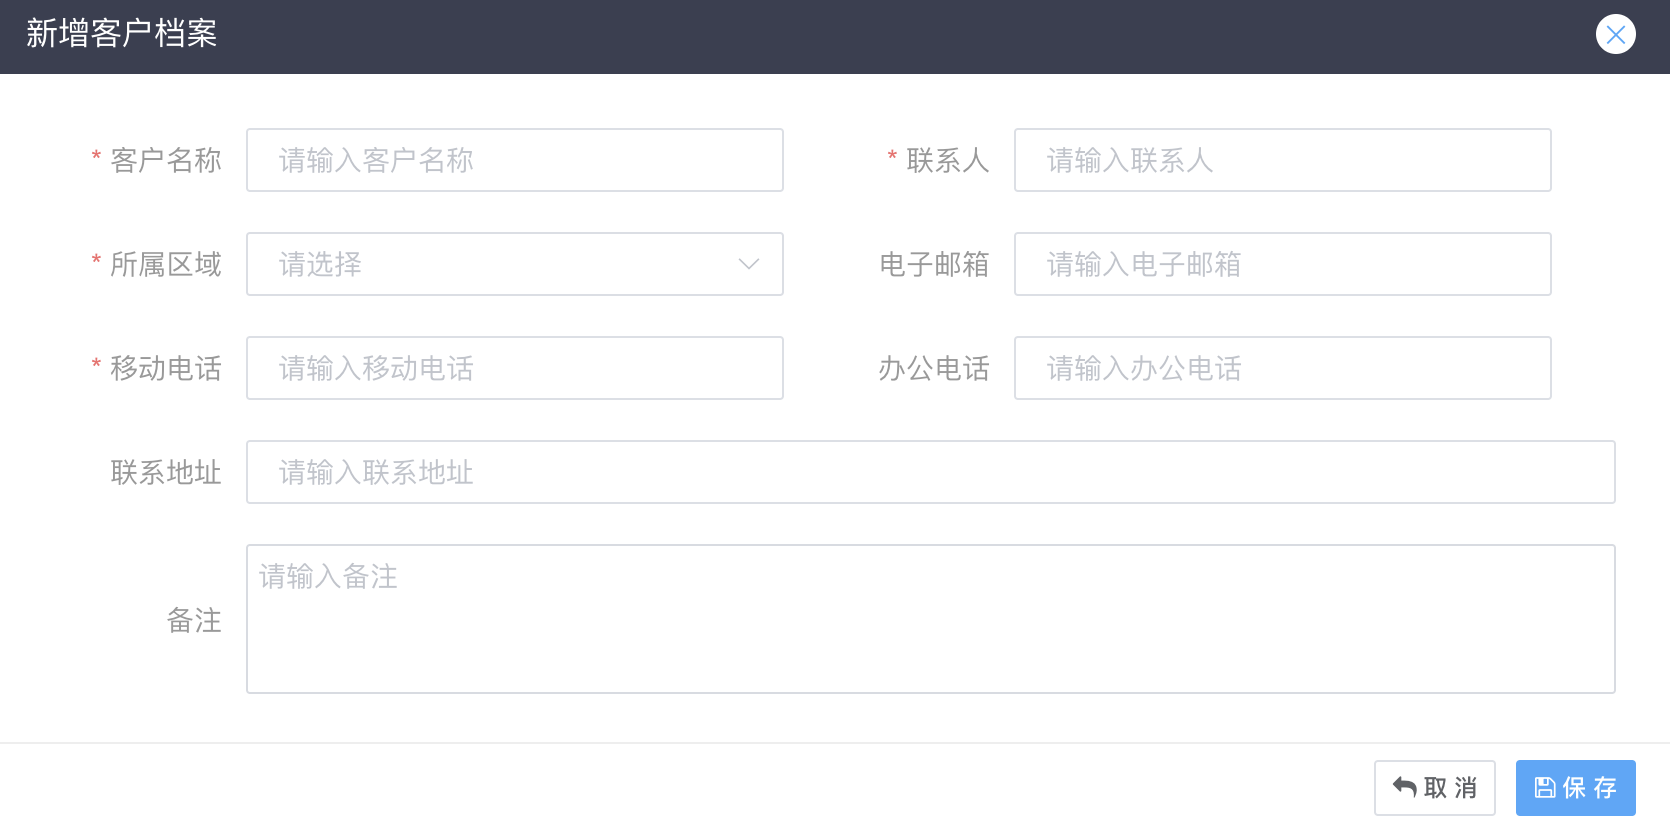This screenshot has width=1670, height=826.
Task: Click the 所属区域 field label
Action: click(166, 264)
